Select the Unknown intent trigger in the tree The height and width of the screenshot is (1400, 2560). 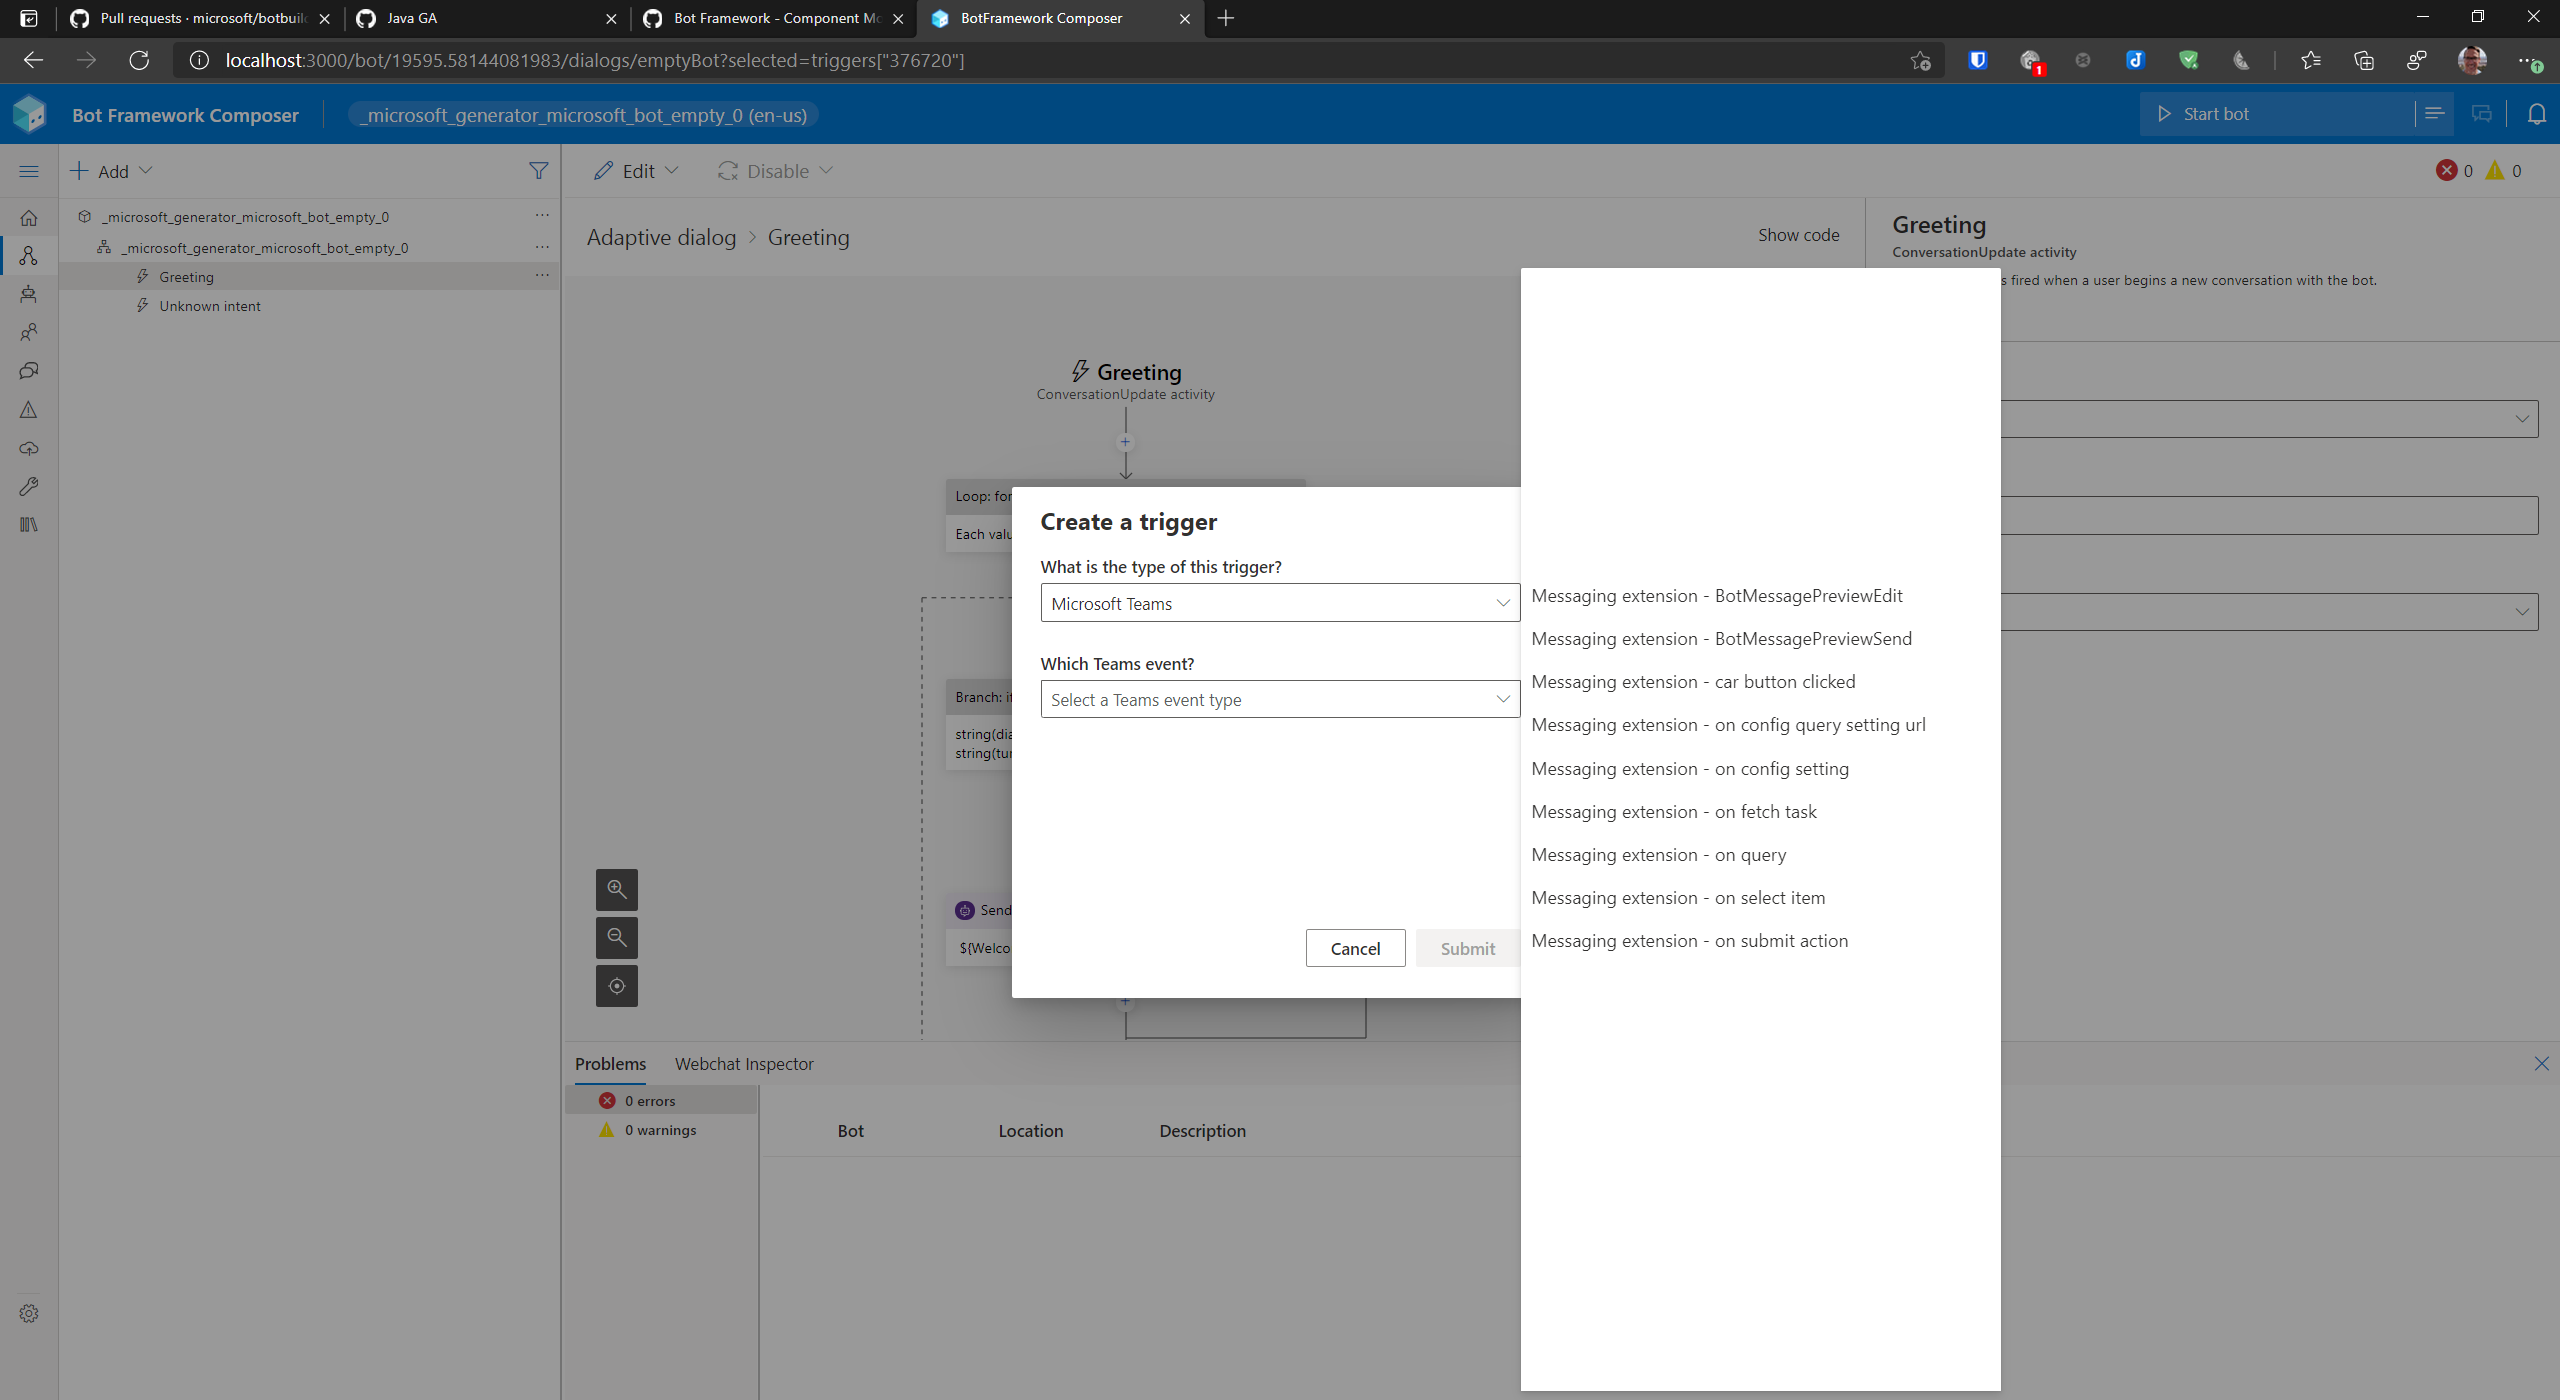210,306
